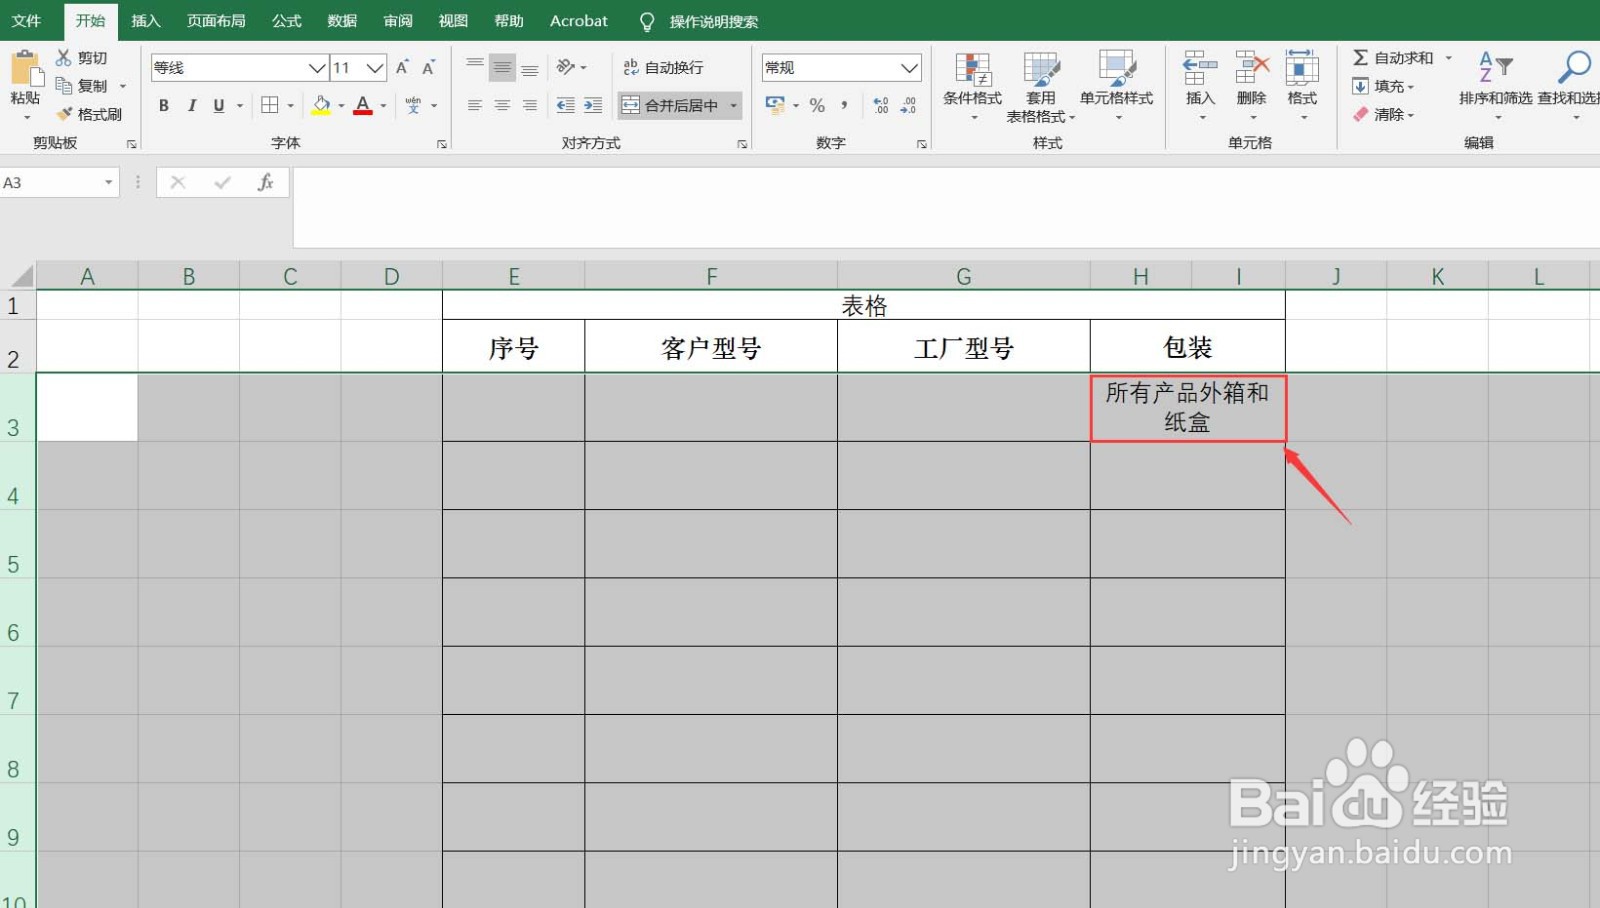Toggle bold formatting for selected cell

tap(163, 105)
